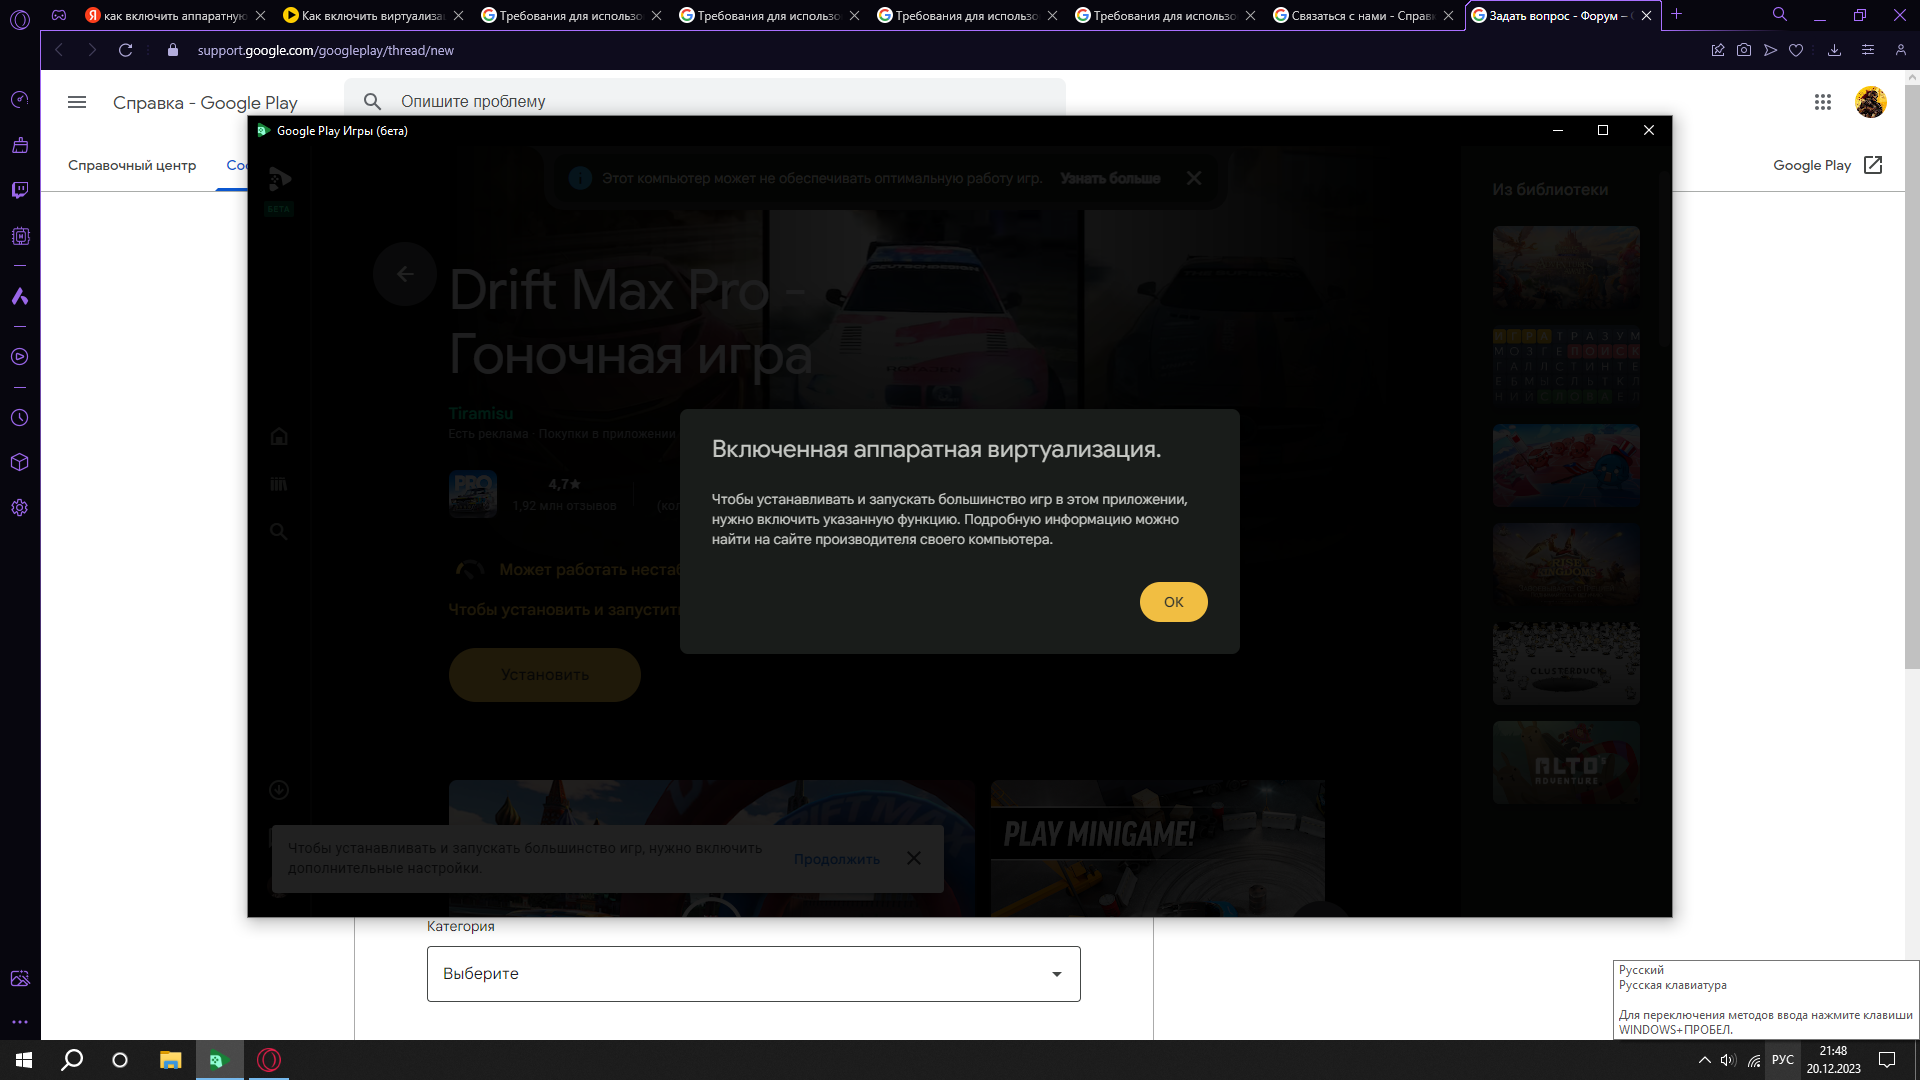Open Opera sidebar settings gear
This screenshot has height=1080, width=1920.
point(19,508)
